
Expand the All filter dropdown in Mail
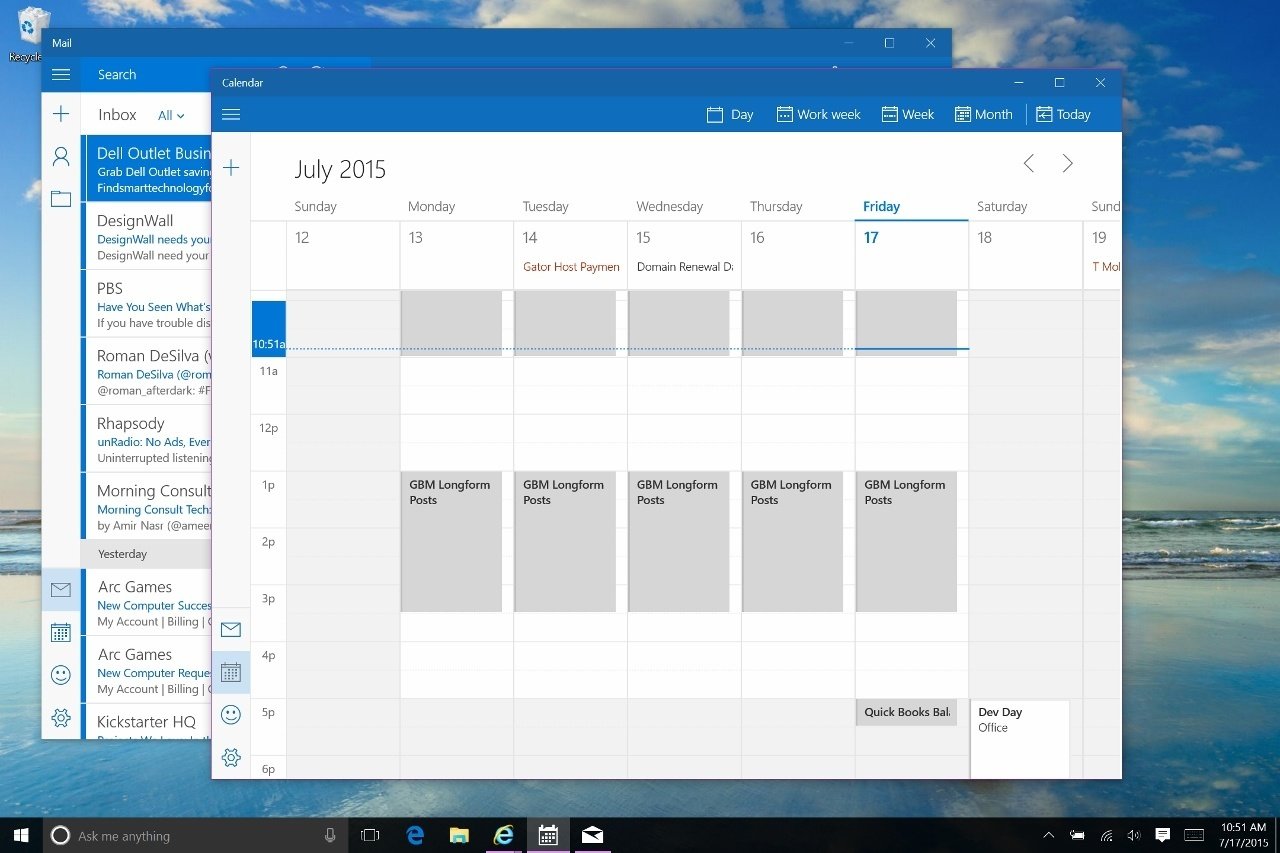pos(171,115)
